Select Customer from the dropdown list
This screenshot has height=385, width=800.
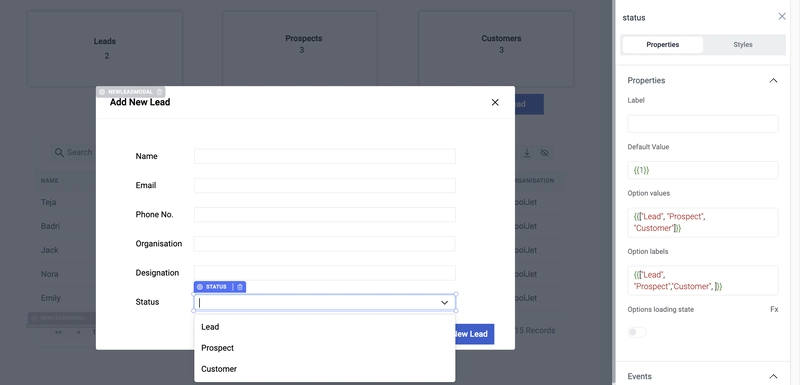pos(324,369)
